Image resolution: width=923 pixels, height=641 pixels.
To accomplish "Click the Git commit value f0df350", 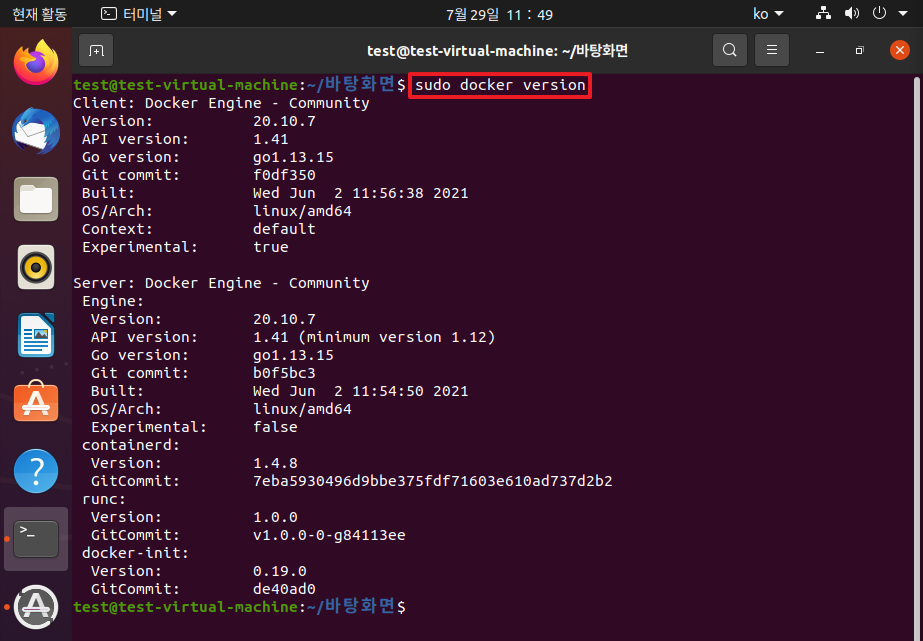I will pos(284,175).
